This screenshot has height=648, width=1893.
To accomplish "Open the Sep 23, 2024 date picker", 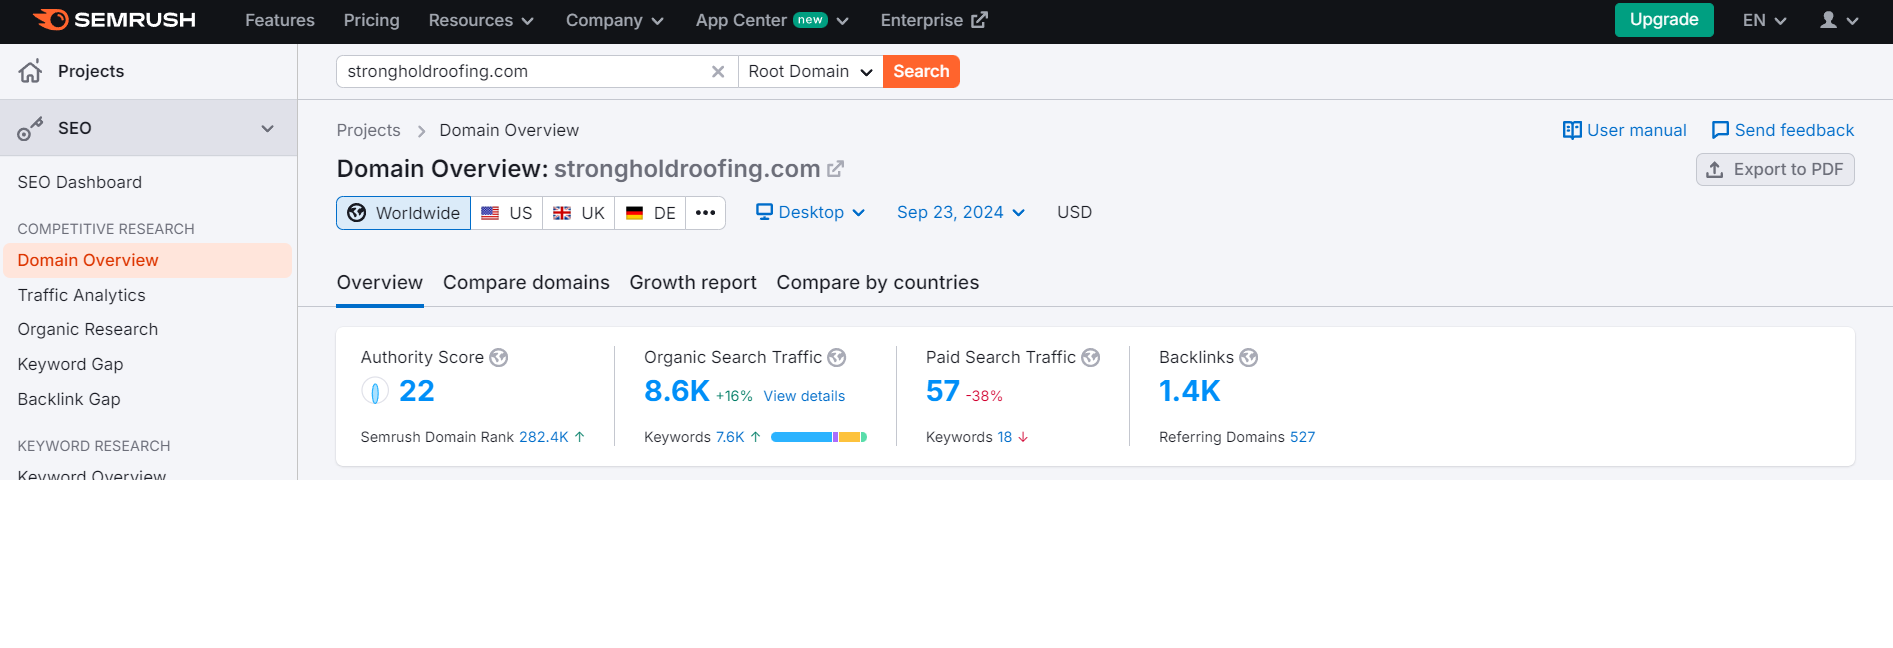I will point(961,212).
